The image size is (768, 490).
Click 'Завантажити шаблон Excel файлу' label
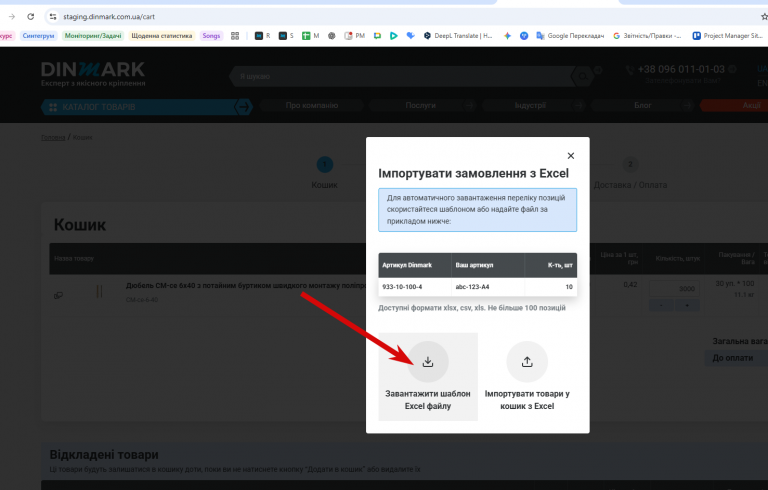tap(428, 400)
